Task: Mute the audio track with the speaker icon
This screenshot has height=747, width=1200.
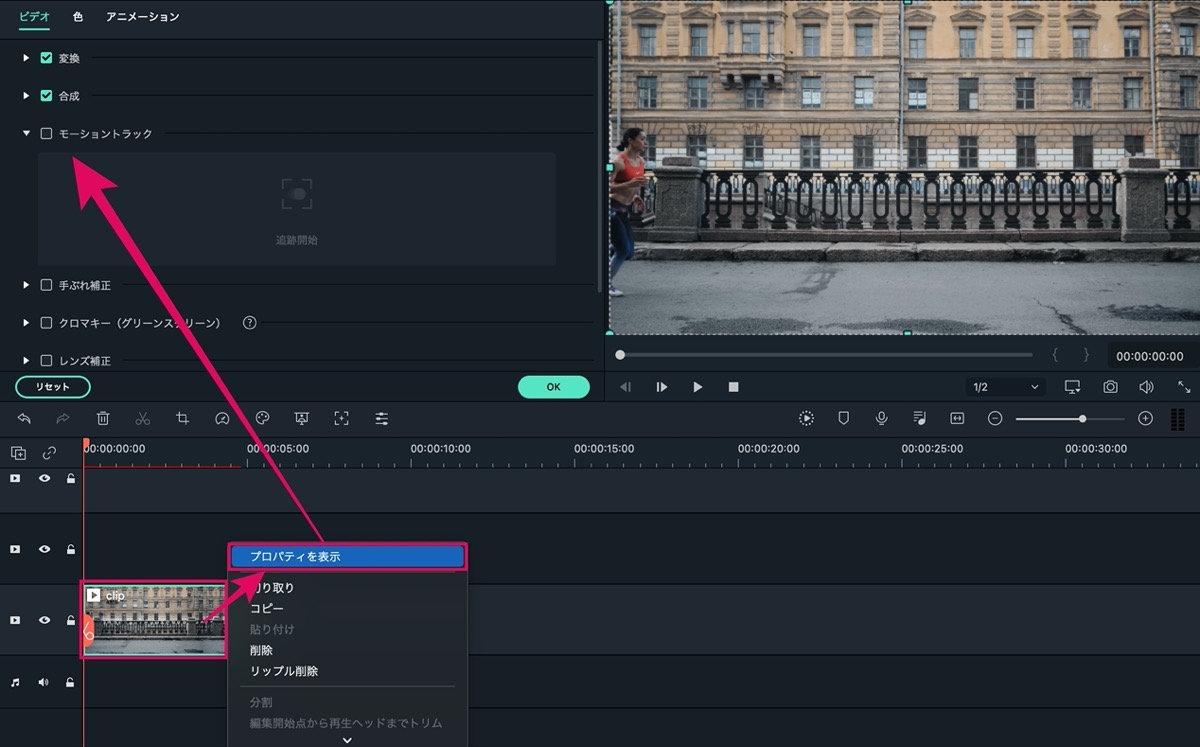Action: (44, 683)
